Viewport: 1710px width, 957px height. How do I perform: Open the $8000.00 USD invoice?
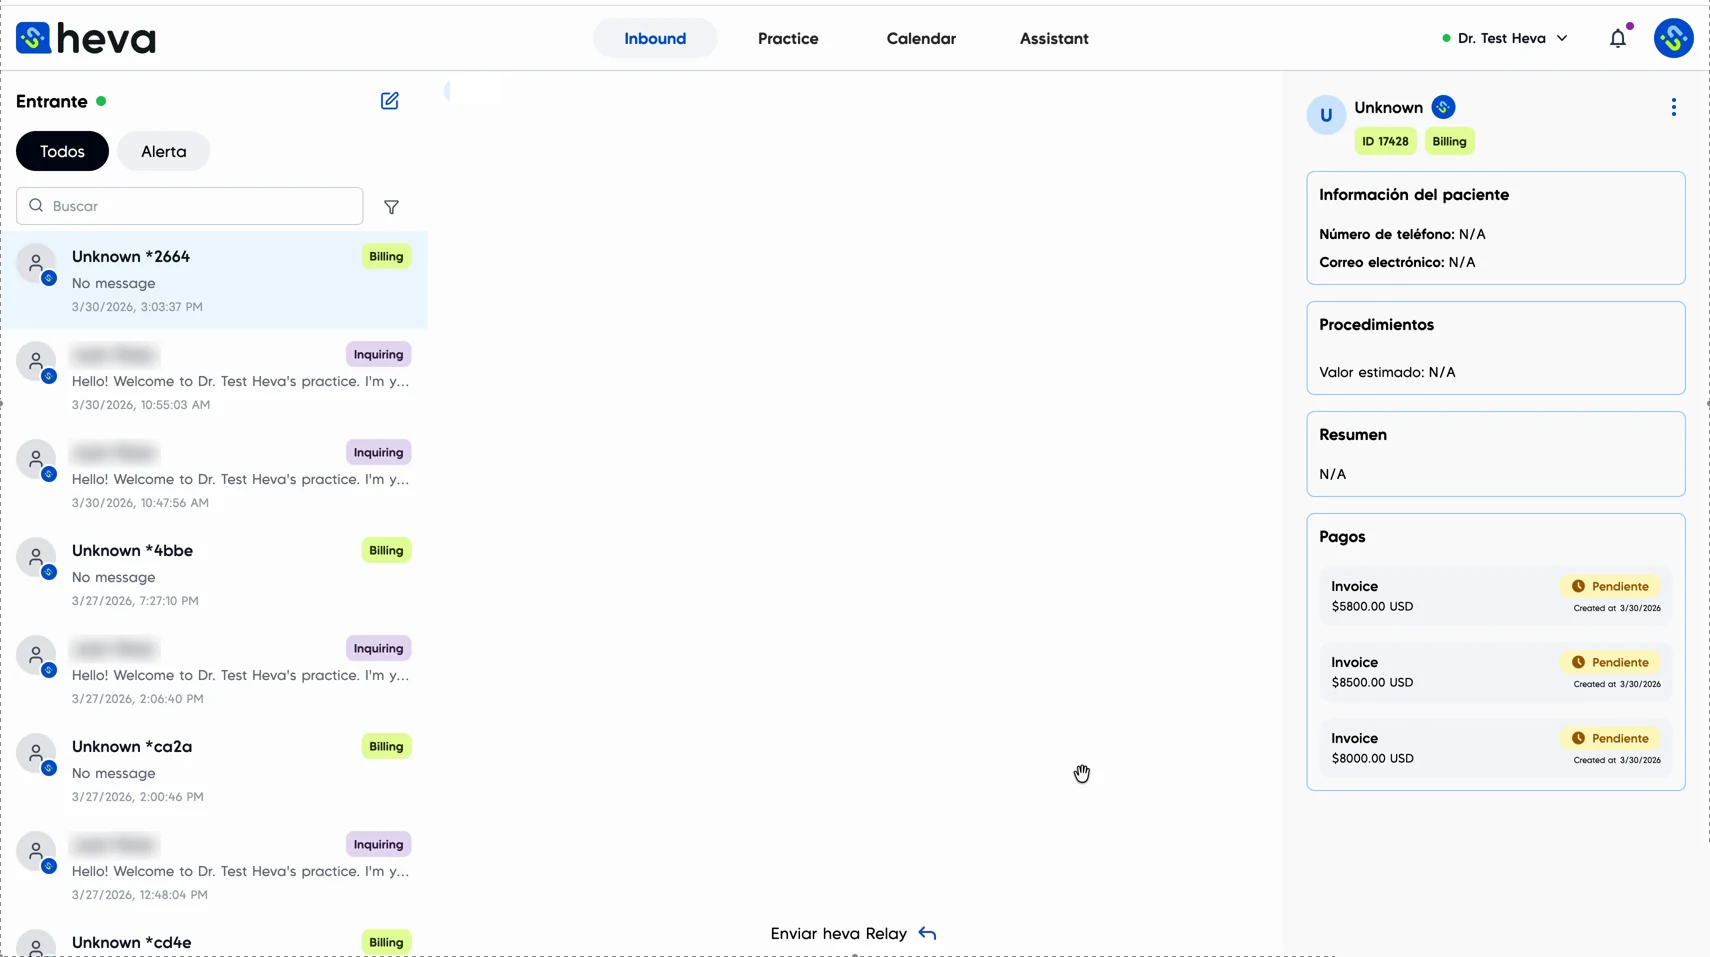click(1495, 748)
